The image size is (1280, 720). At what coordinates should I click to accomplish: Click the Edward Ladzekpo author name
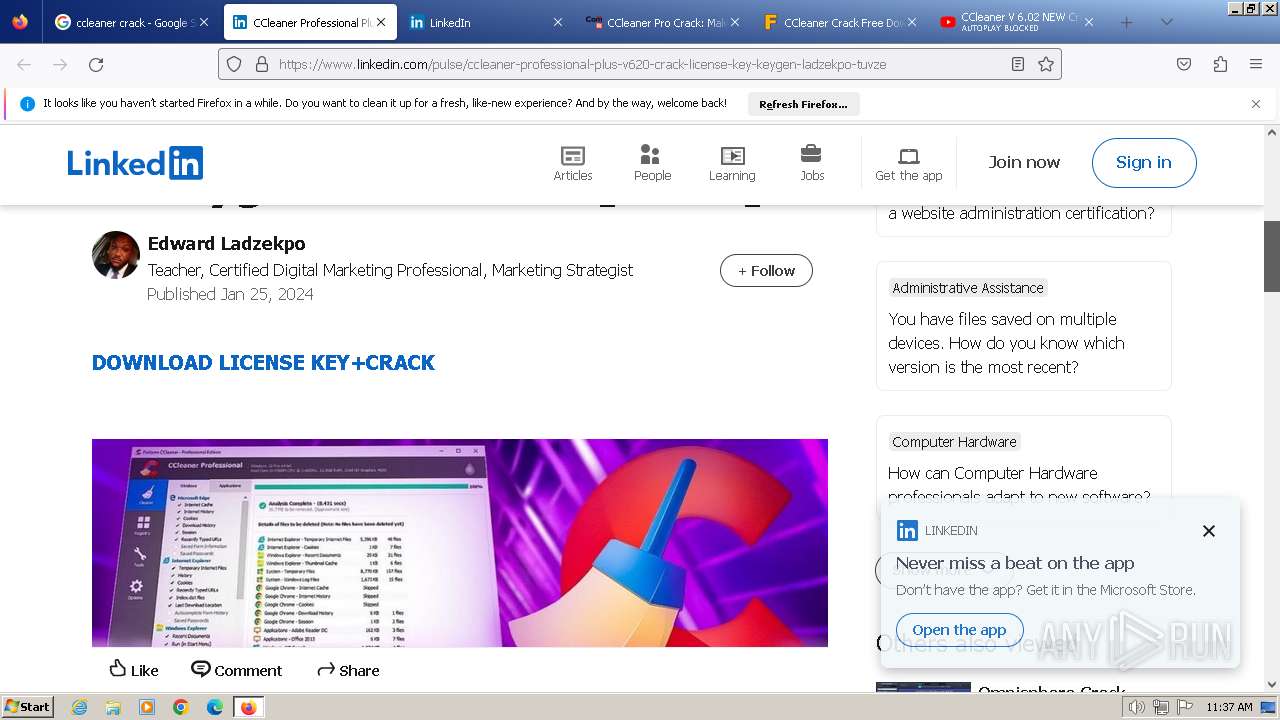pos(226,244)
